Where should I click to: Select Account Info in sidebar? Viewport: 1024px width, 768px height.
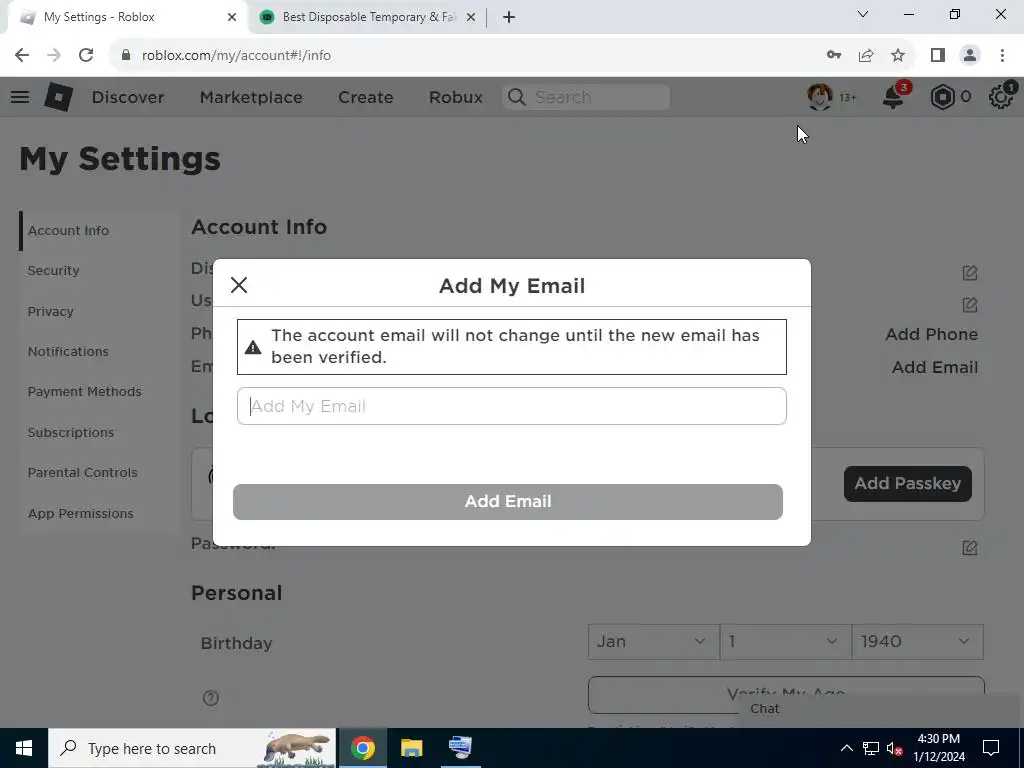(68, 231)
